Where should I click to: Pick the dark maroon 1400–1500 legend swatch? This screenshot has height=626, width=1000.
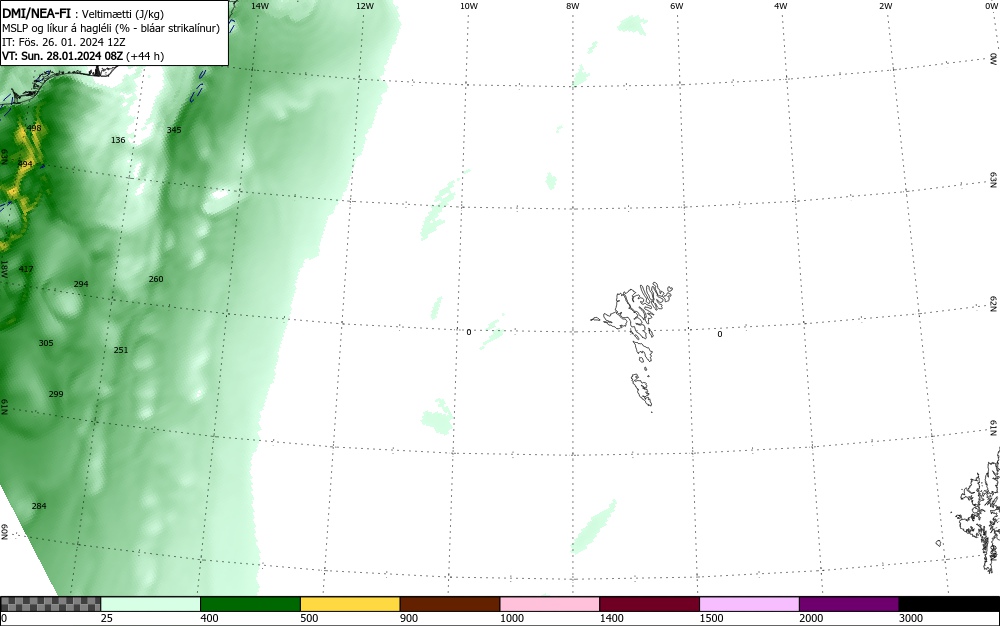[x=649, y=604]
